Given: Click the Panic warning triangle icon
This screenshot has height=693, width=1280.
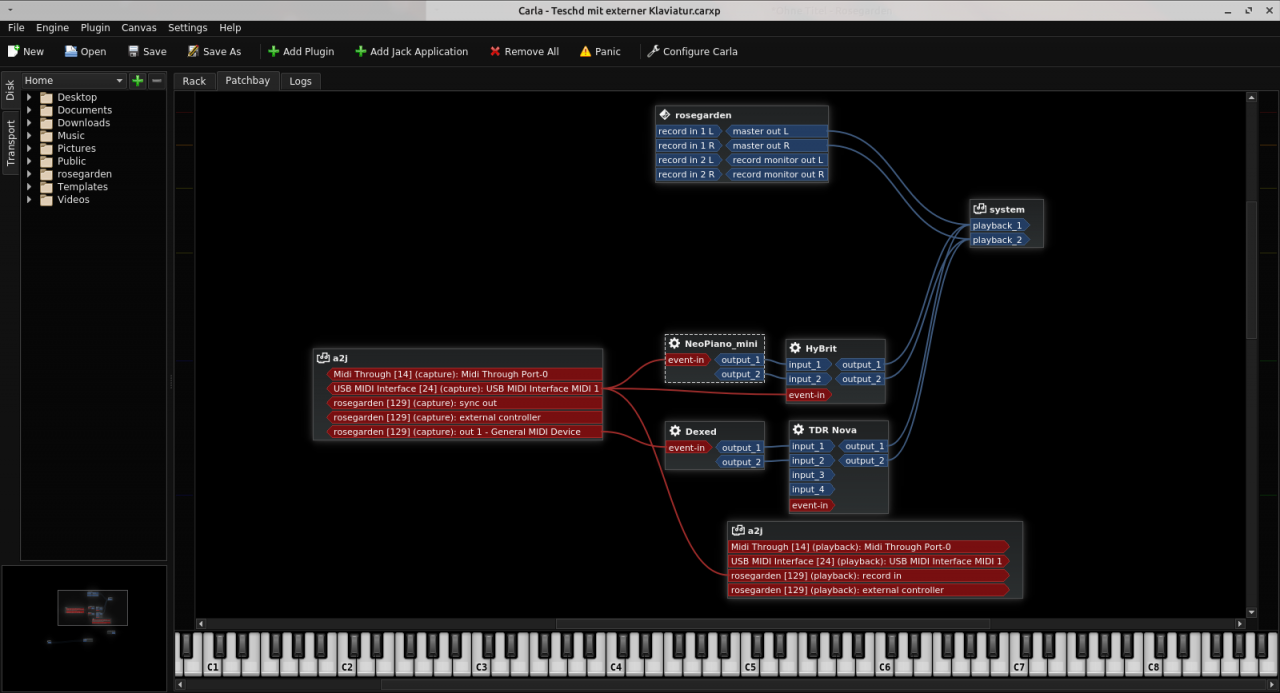Looking at the screenshot, I should [585, 51].
